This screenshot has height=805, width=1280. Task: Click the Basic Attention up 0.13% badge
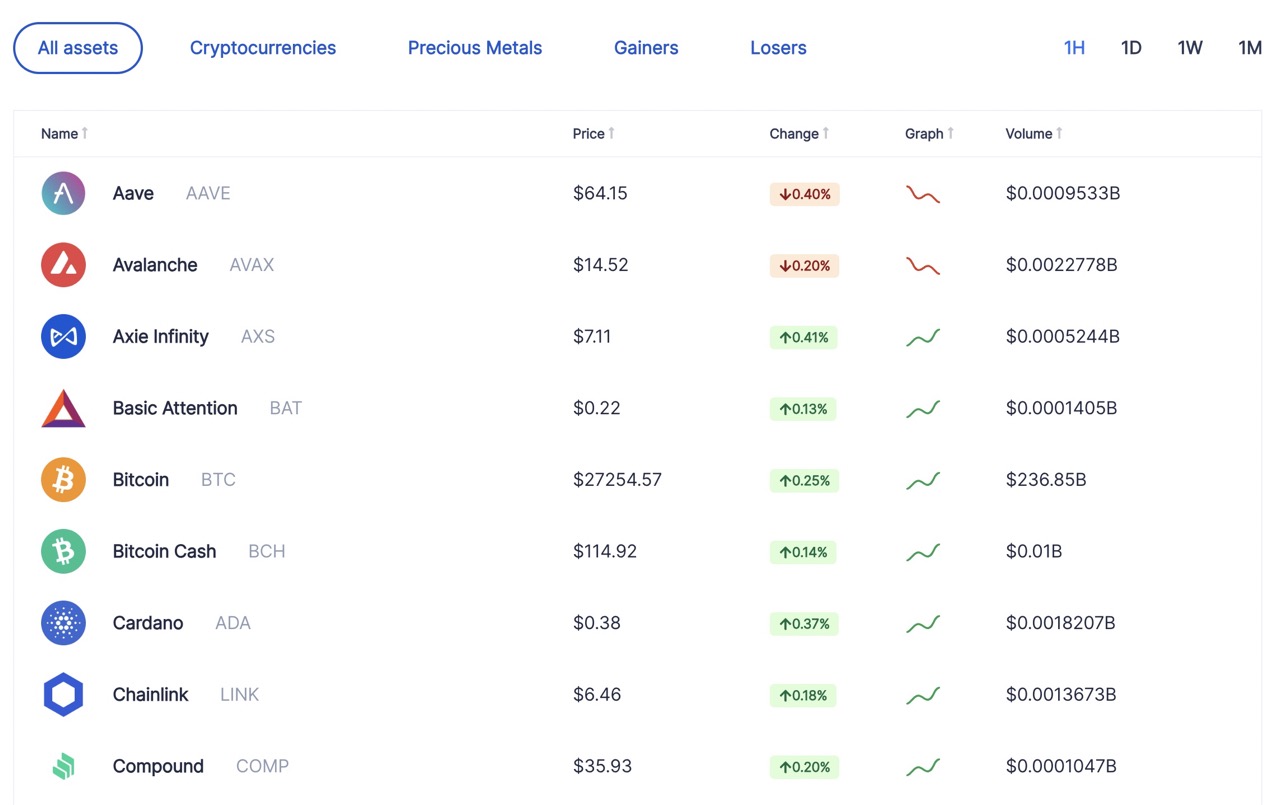pos(803,409)
